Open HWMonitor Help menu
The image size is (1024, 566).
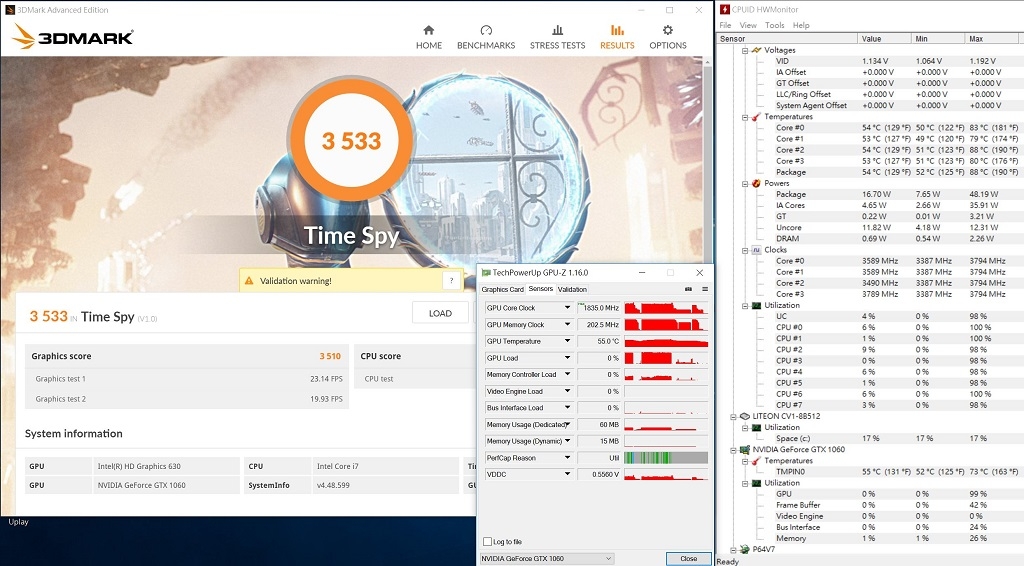801,25
